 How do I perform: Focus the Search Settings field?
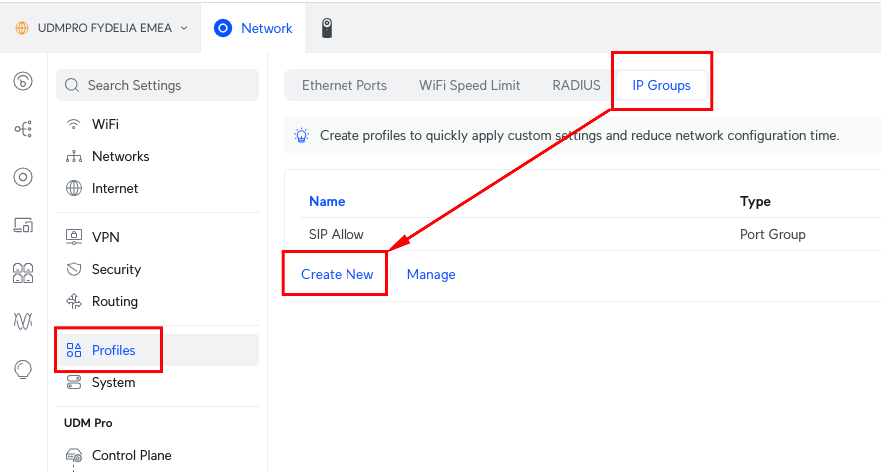click(158, 85)
